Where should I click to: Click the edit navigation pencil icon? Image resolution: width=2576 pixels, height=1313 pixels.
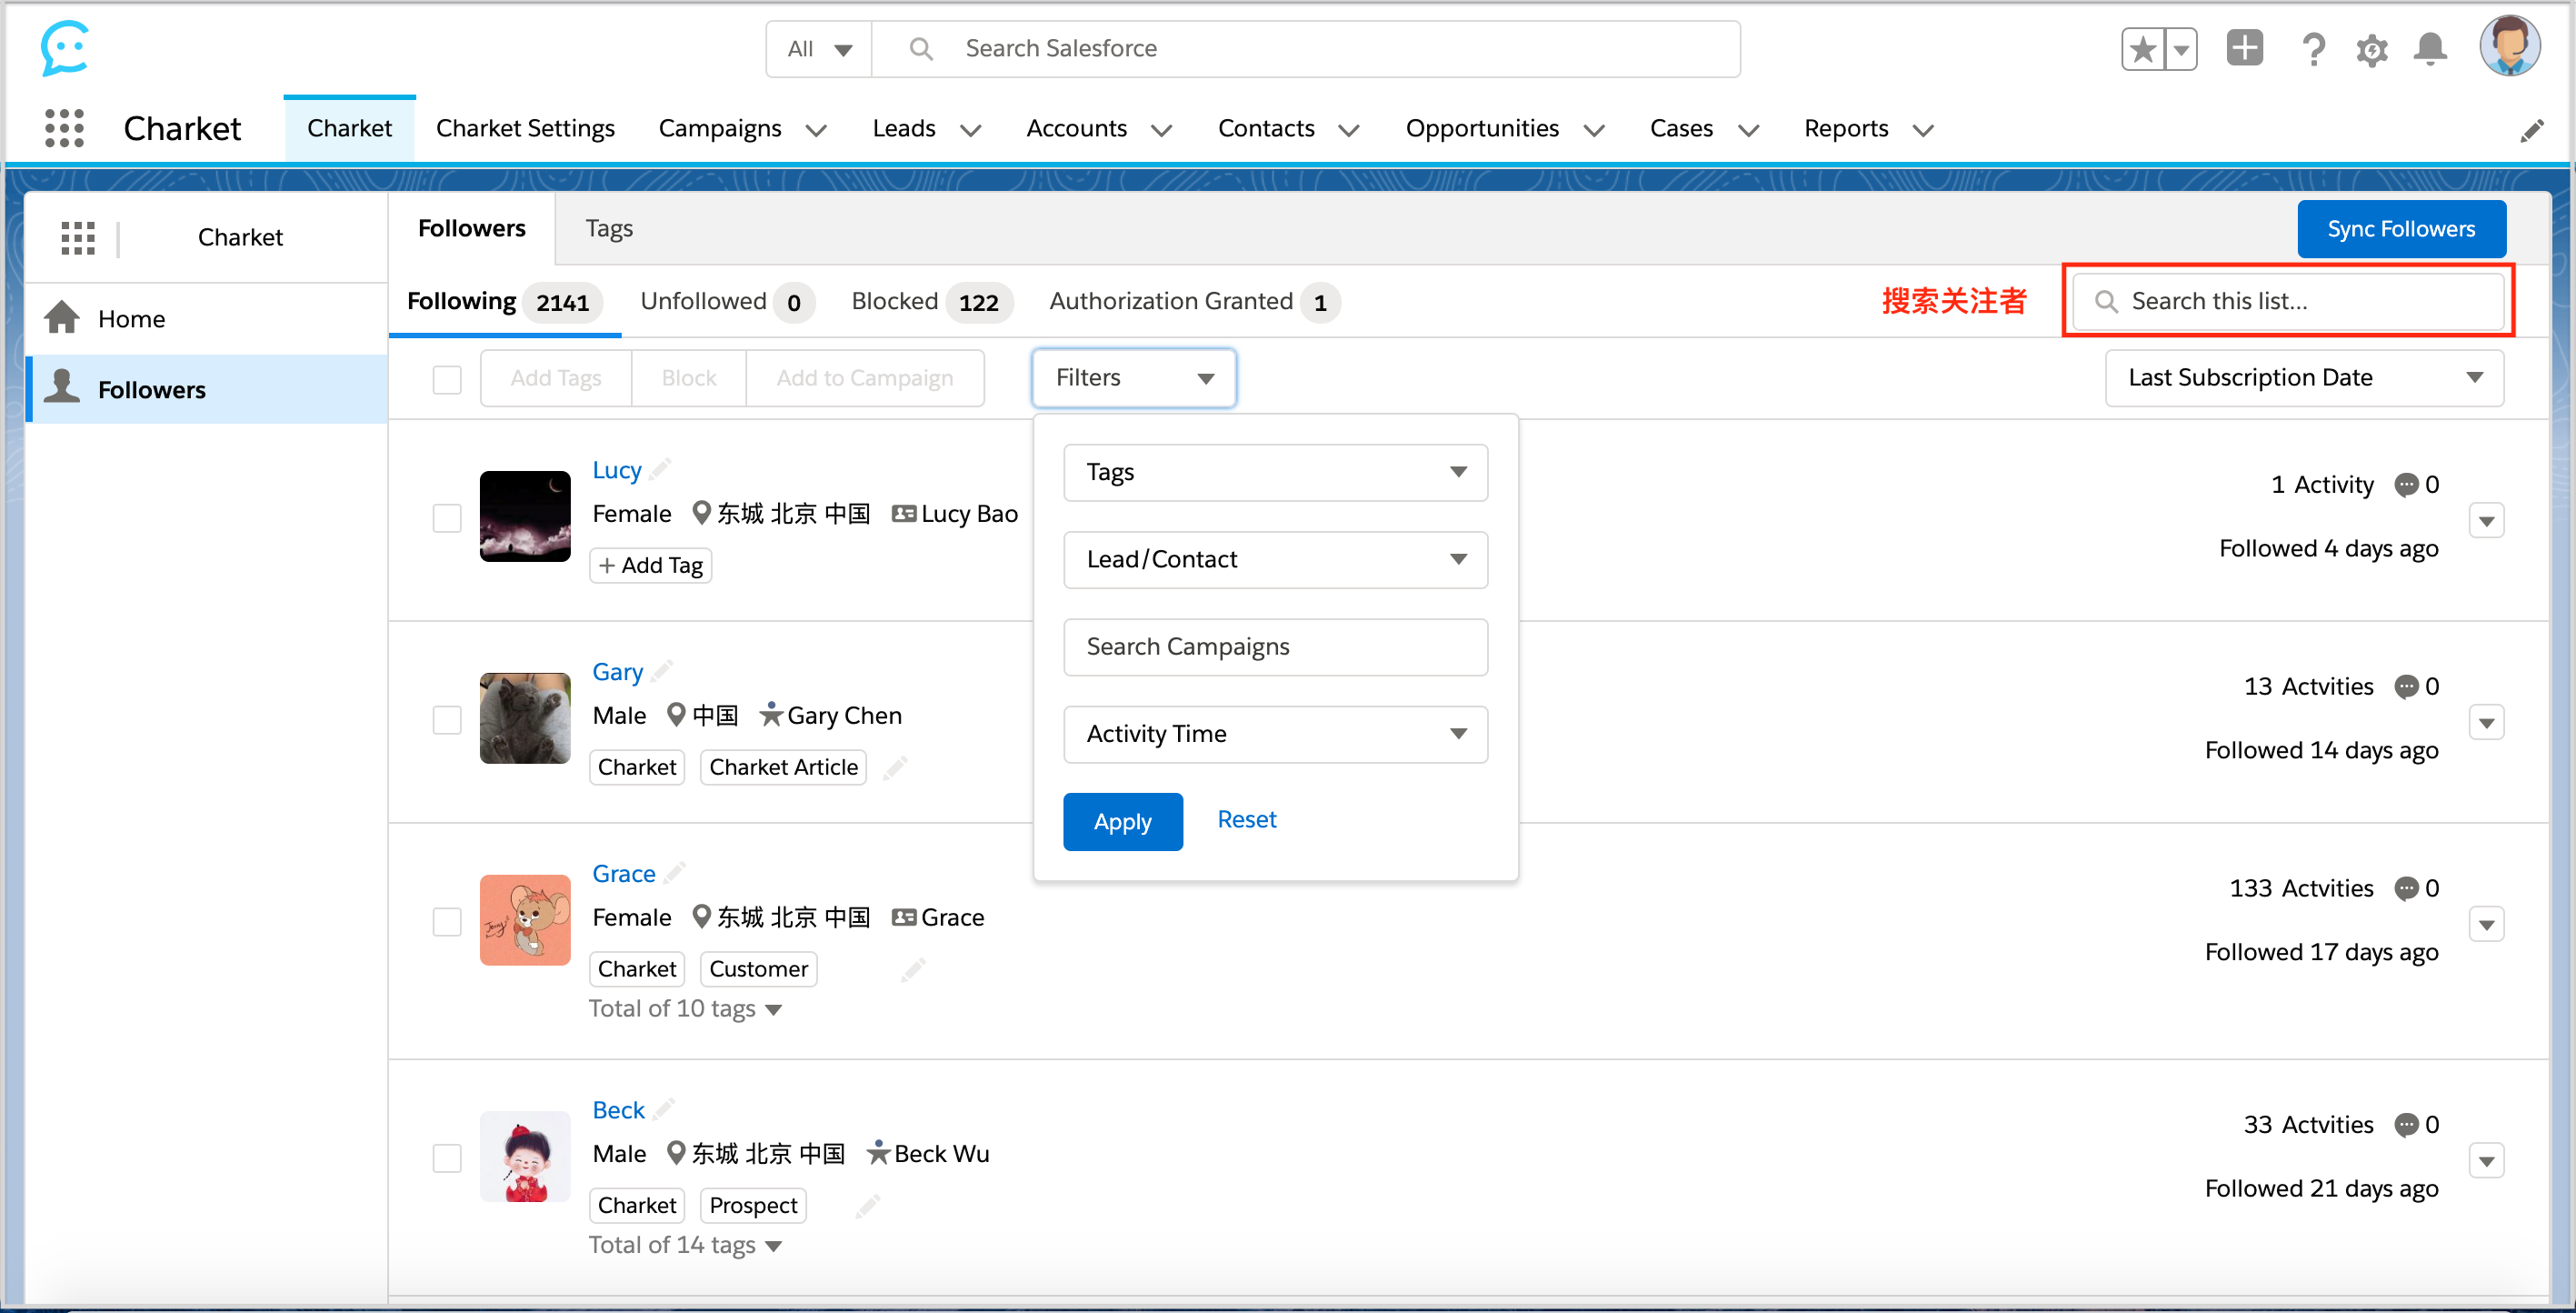point(2533,130)
